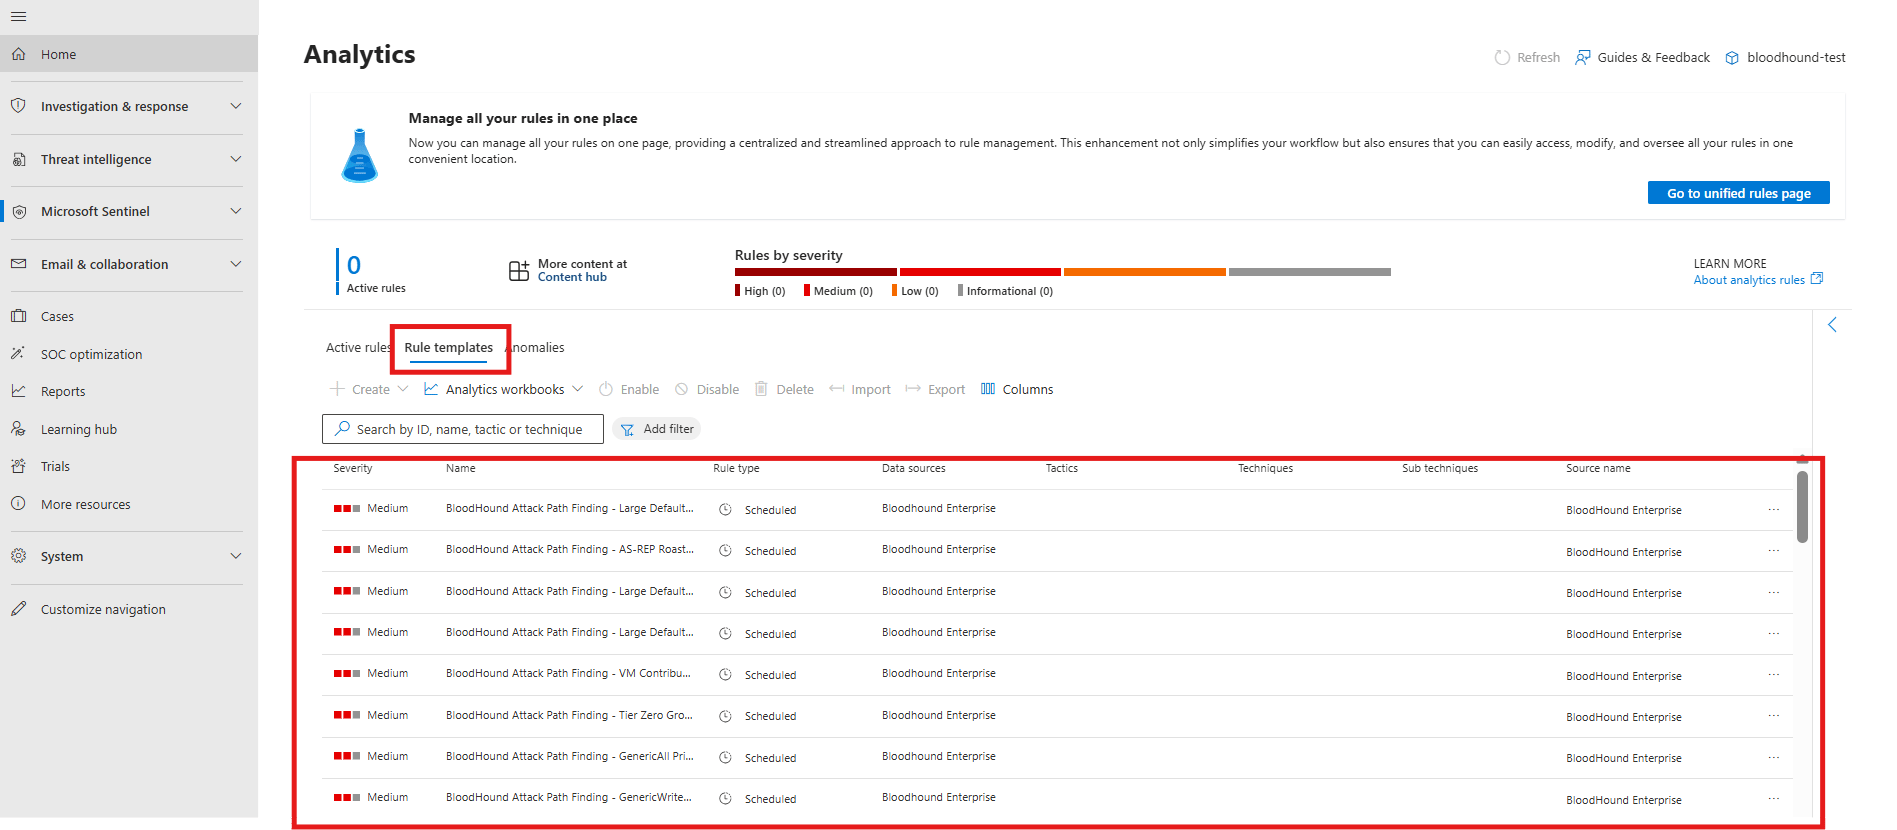The height and width of the screenshot is (830, 1897).
Task: Click the orange Low severity bar
Action: pyautogui.click(x=1145, y=272)
